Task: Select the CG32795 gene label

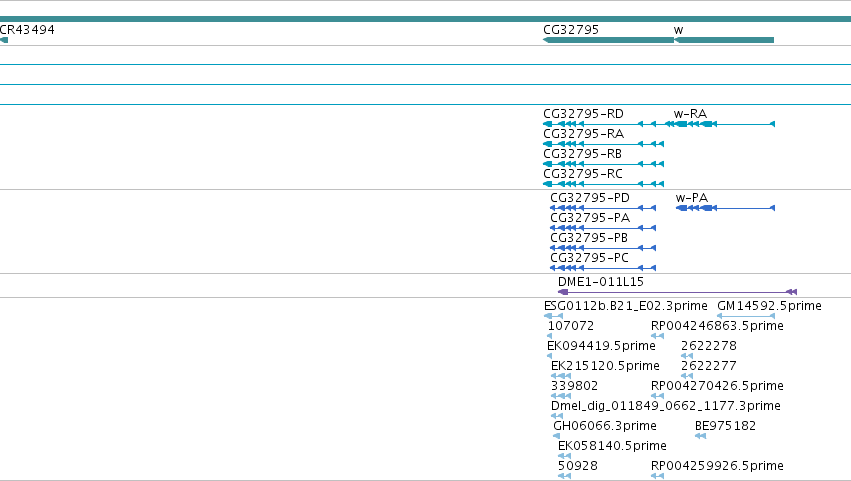Action: 571,30
